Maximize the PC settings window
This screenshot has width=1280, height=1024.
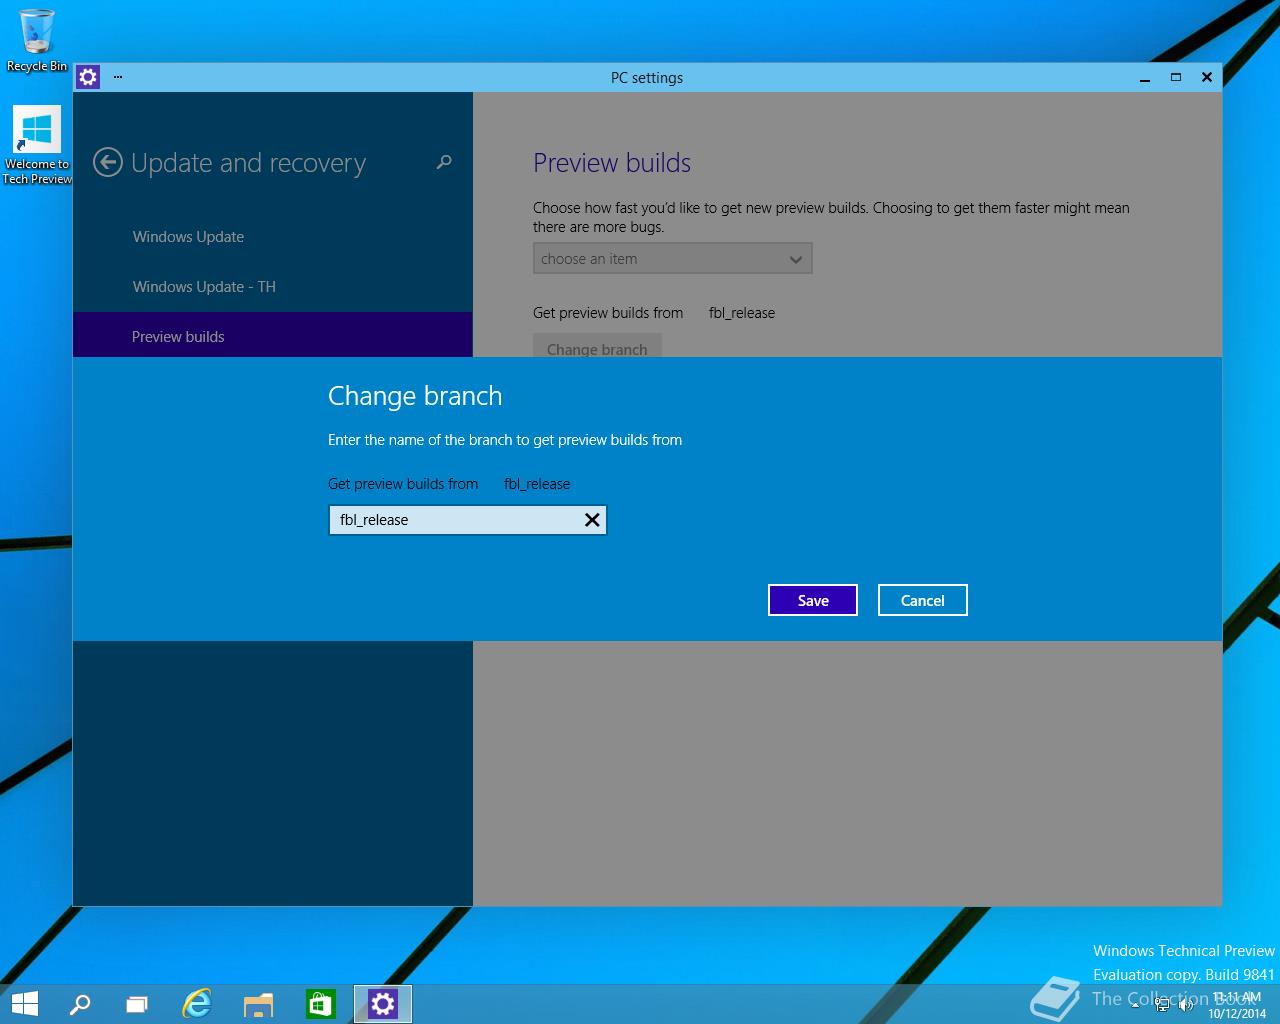(x=1176, y=77)
